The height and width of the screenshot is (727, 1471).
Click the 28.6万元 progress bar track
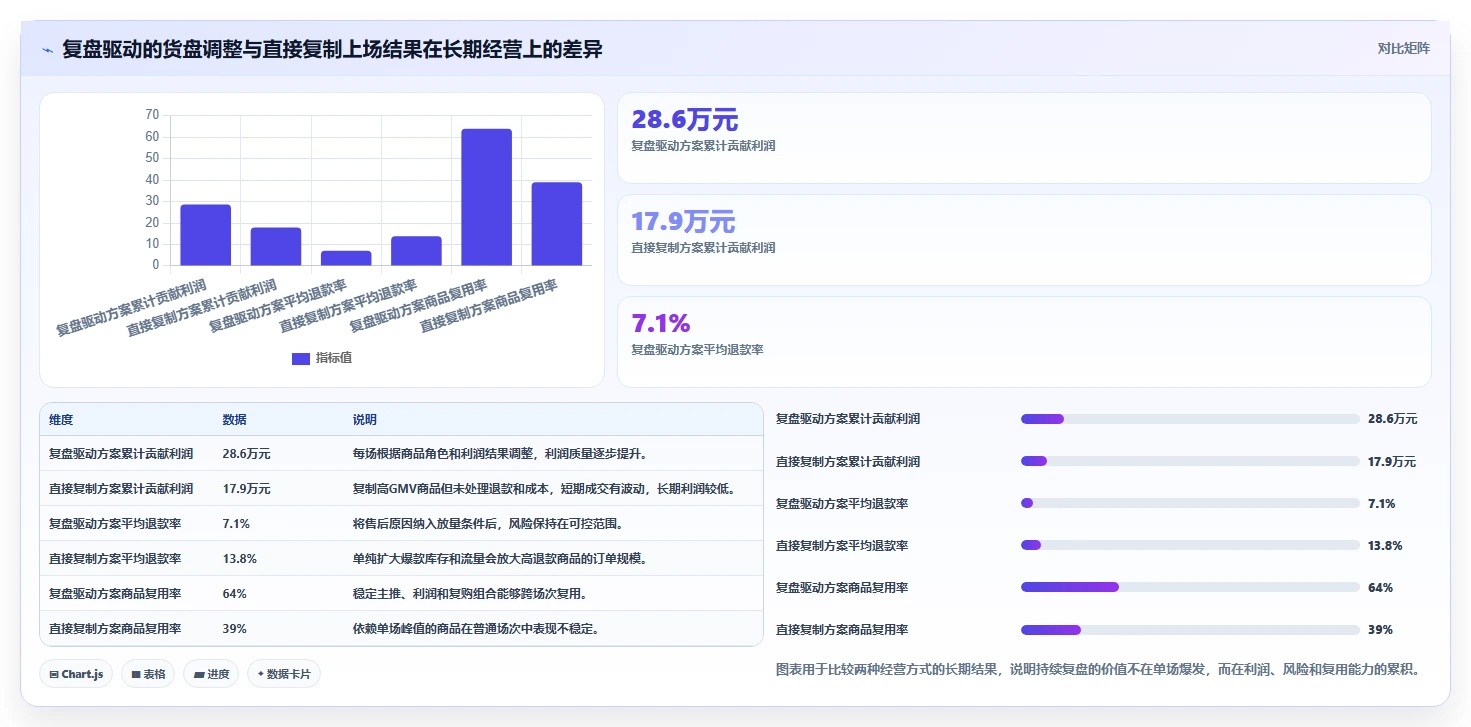coord(1190,419)
